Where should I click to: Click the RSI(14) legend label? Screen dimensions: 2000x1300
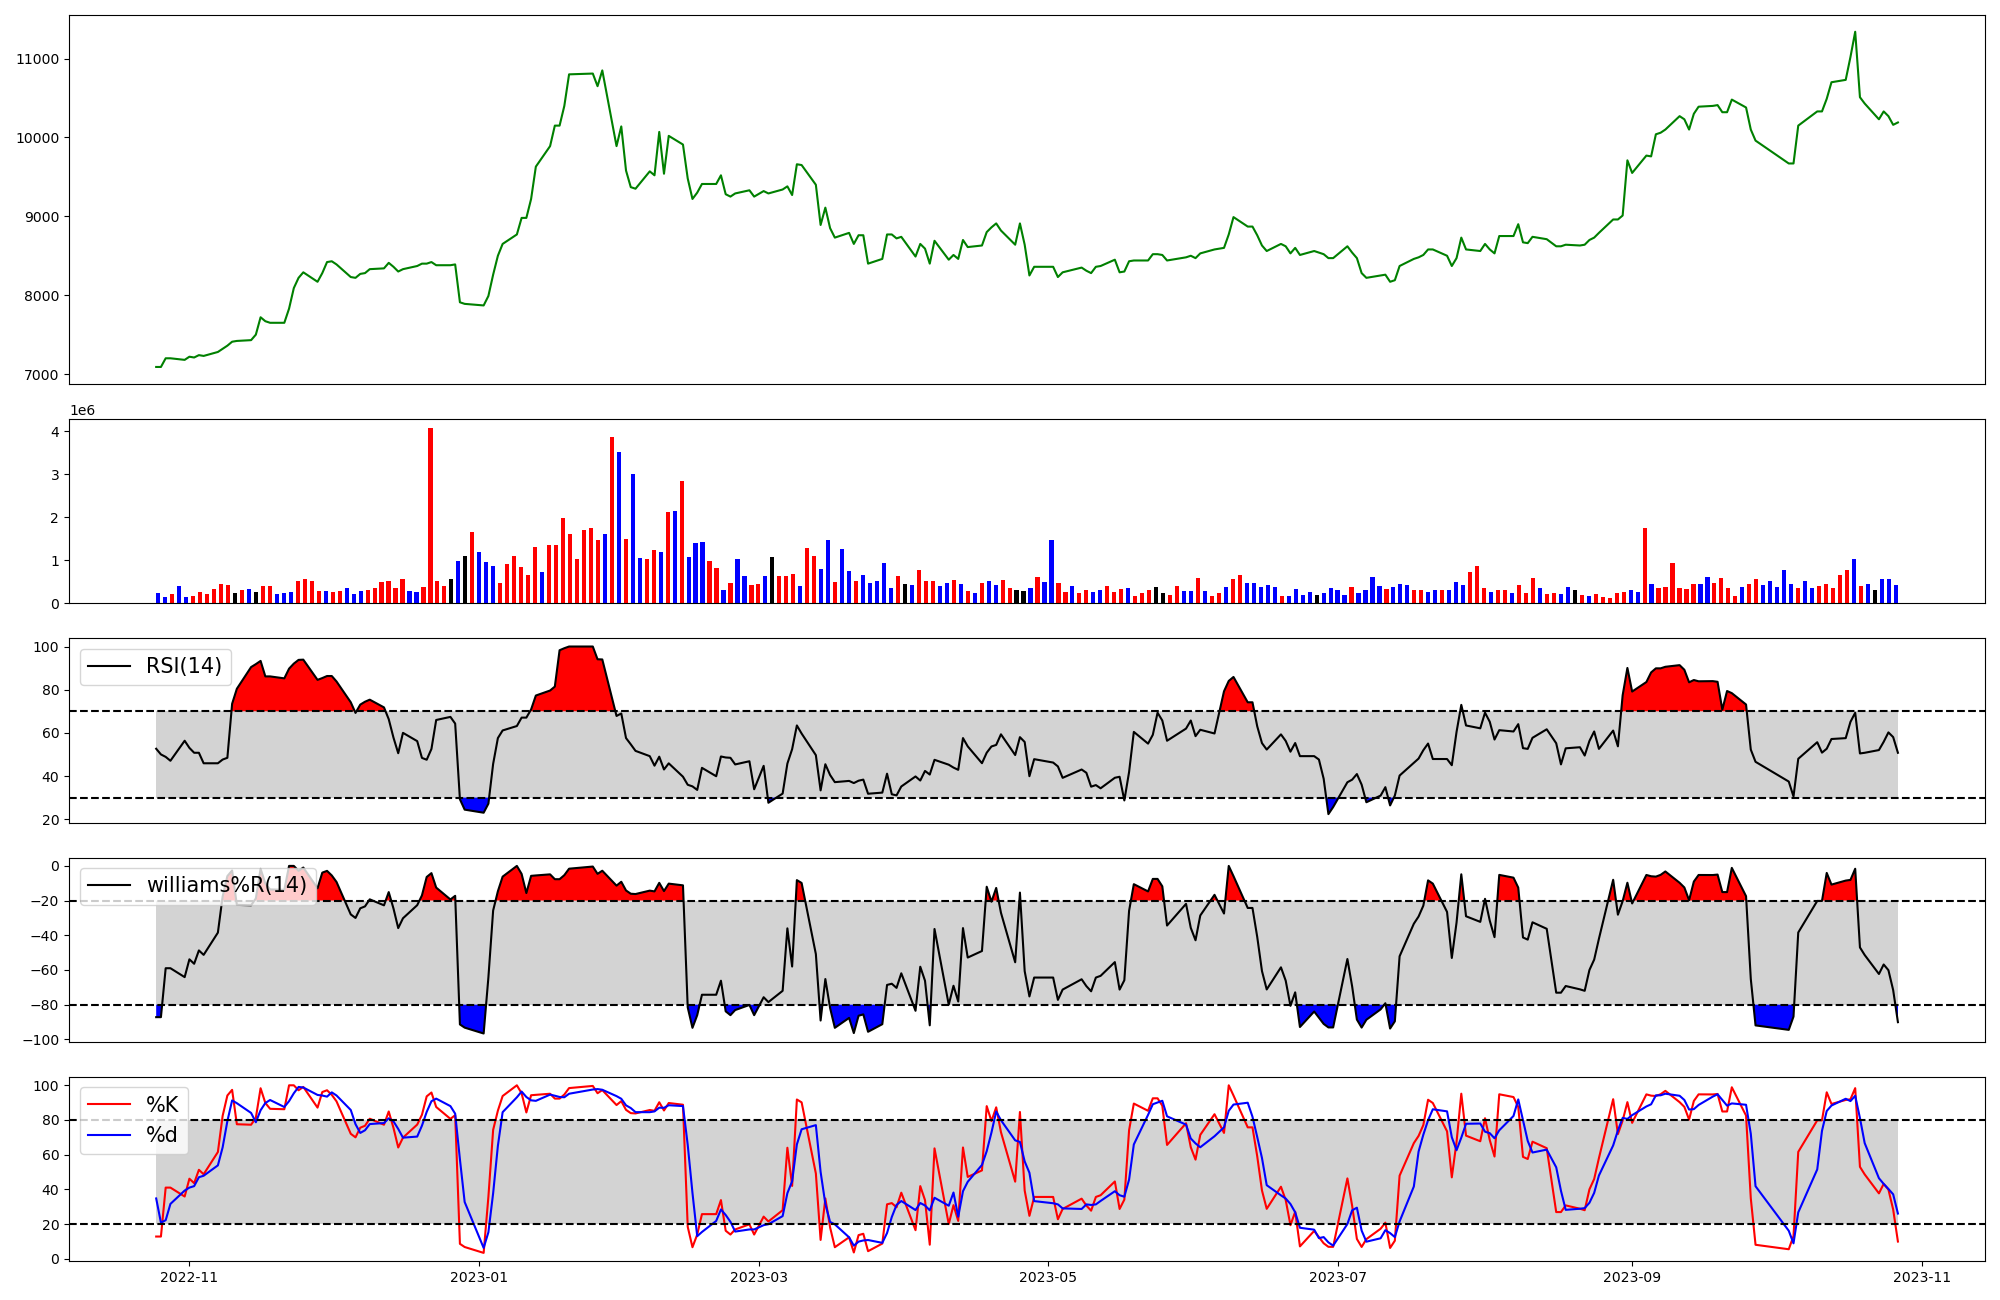tap(184, 666)
